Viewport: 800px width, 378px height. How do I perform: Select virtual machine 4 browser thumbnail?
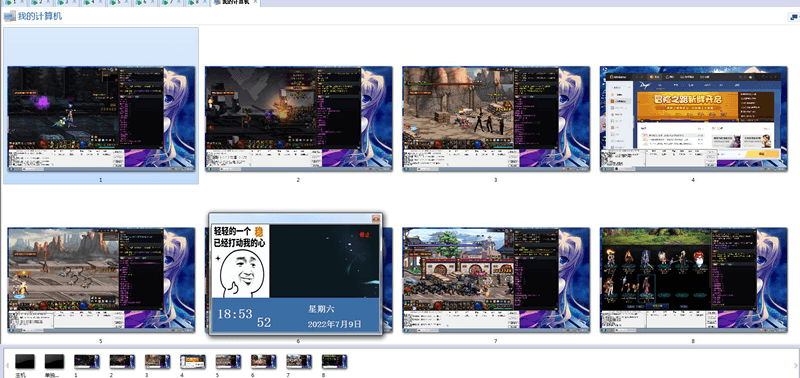pos(693,118)
